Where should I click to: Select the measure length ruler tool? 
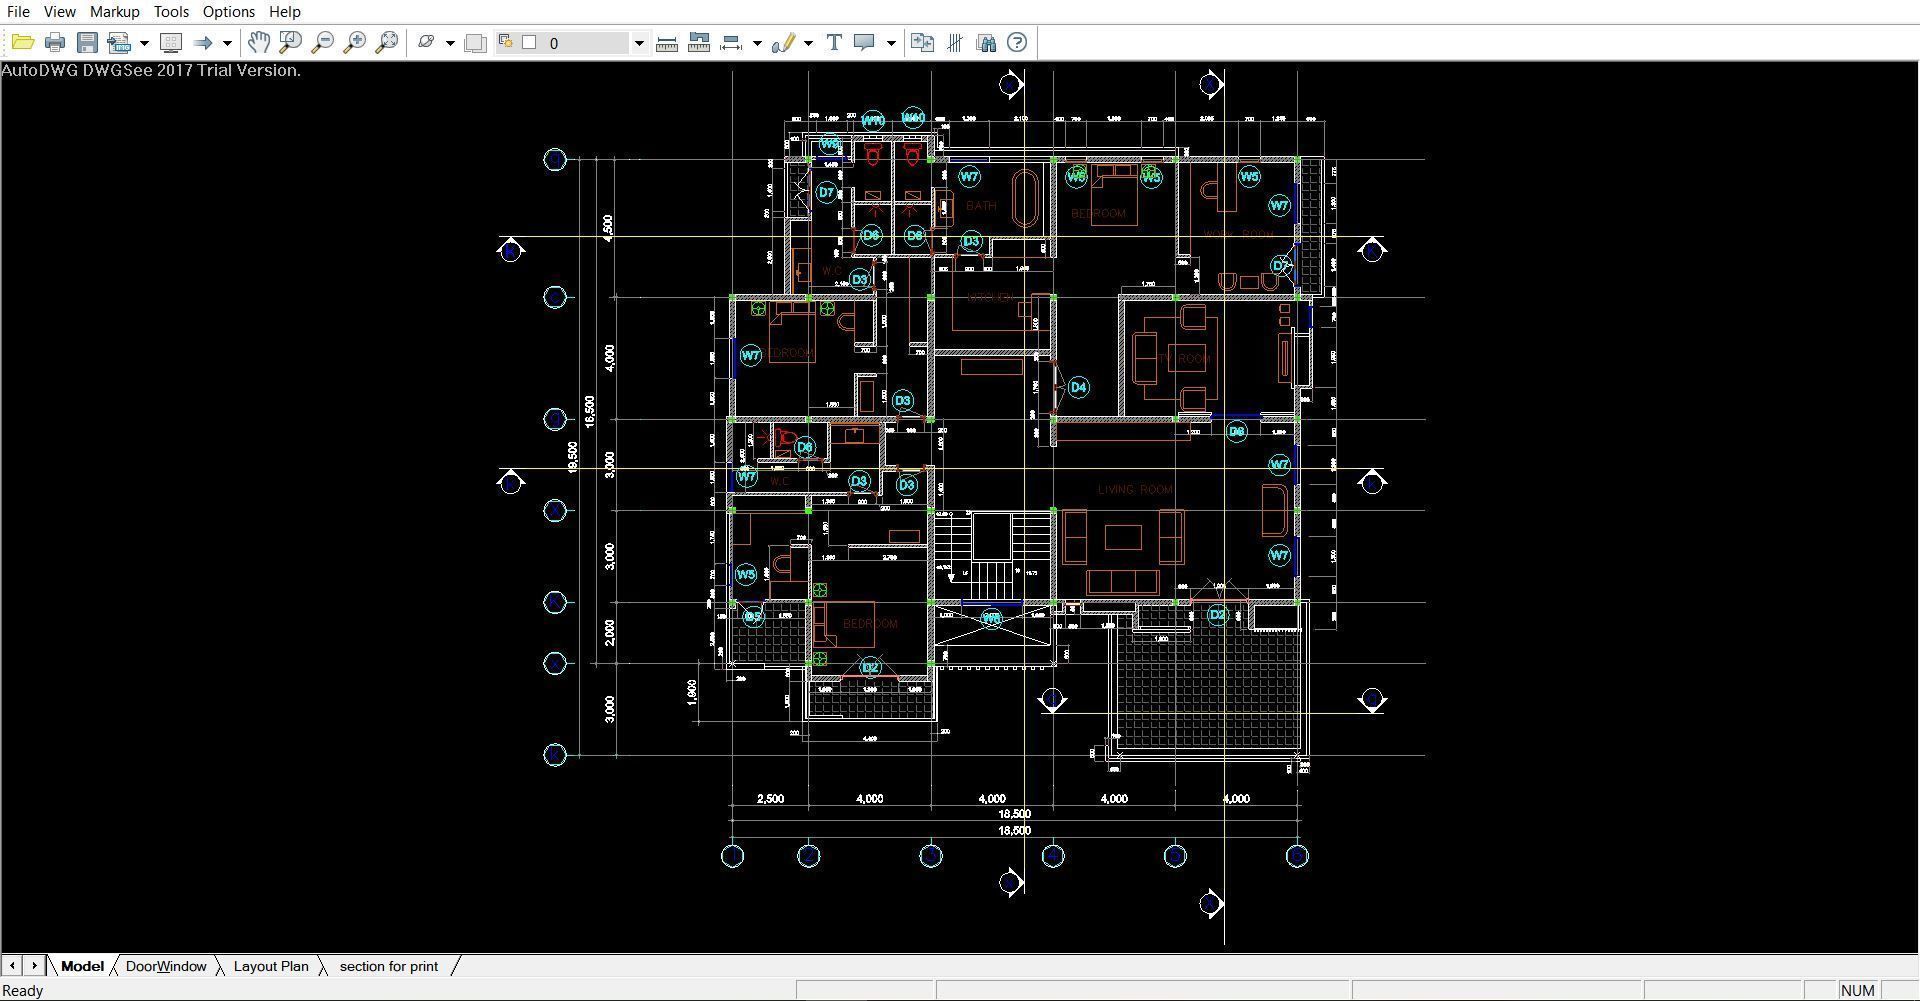[667, 42]
